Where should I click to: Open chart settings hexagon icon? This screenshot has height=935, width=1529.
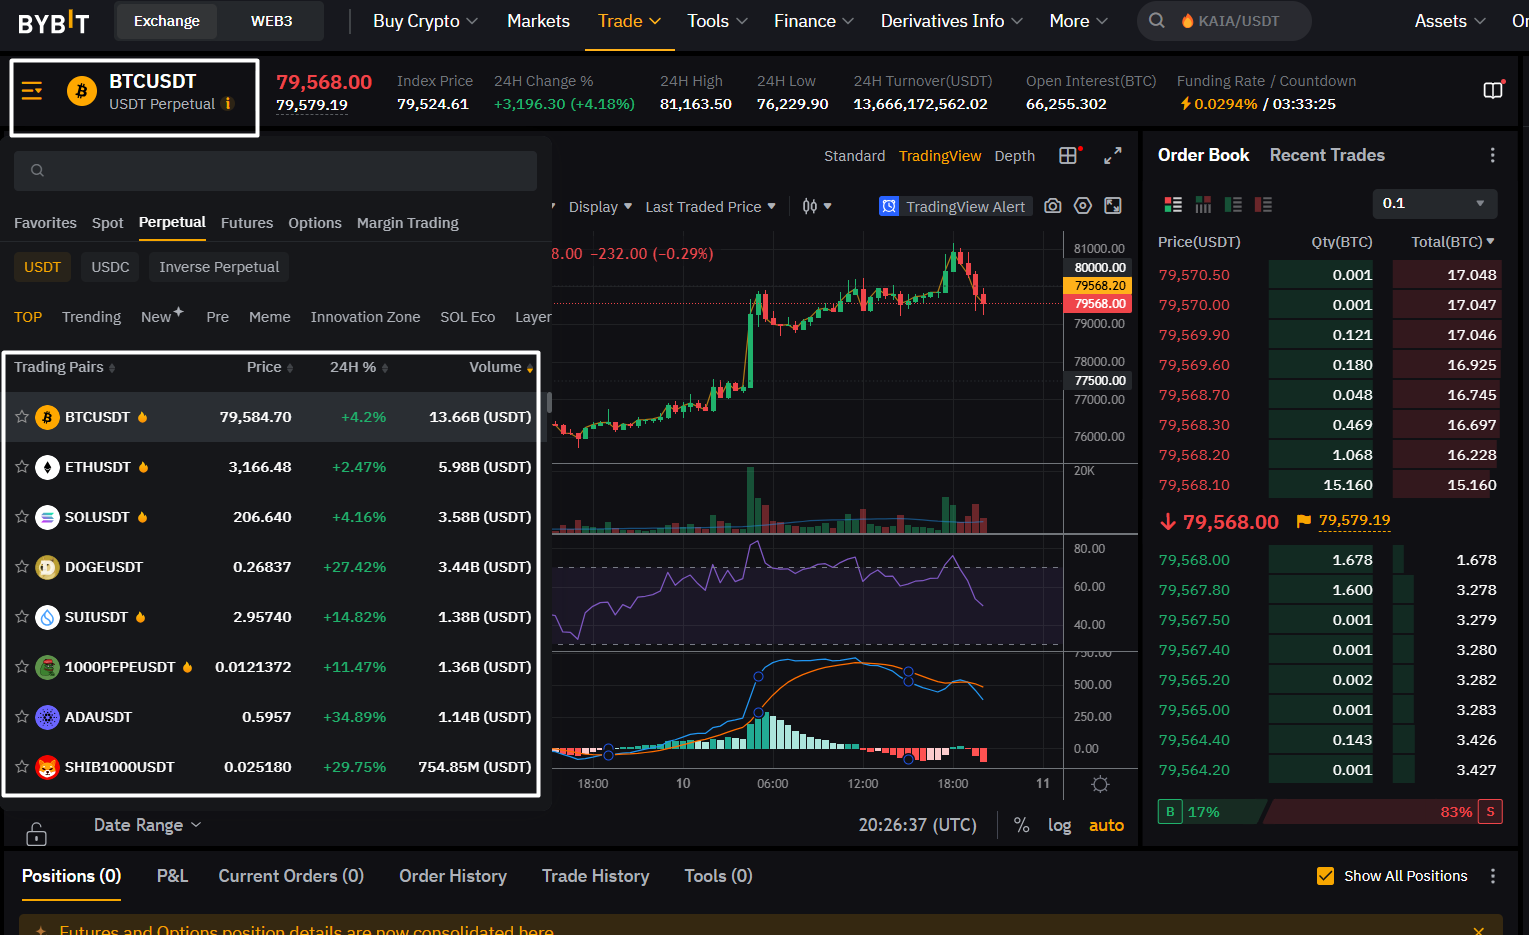[x=1082, y=206]
